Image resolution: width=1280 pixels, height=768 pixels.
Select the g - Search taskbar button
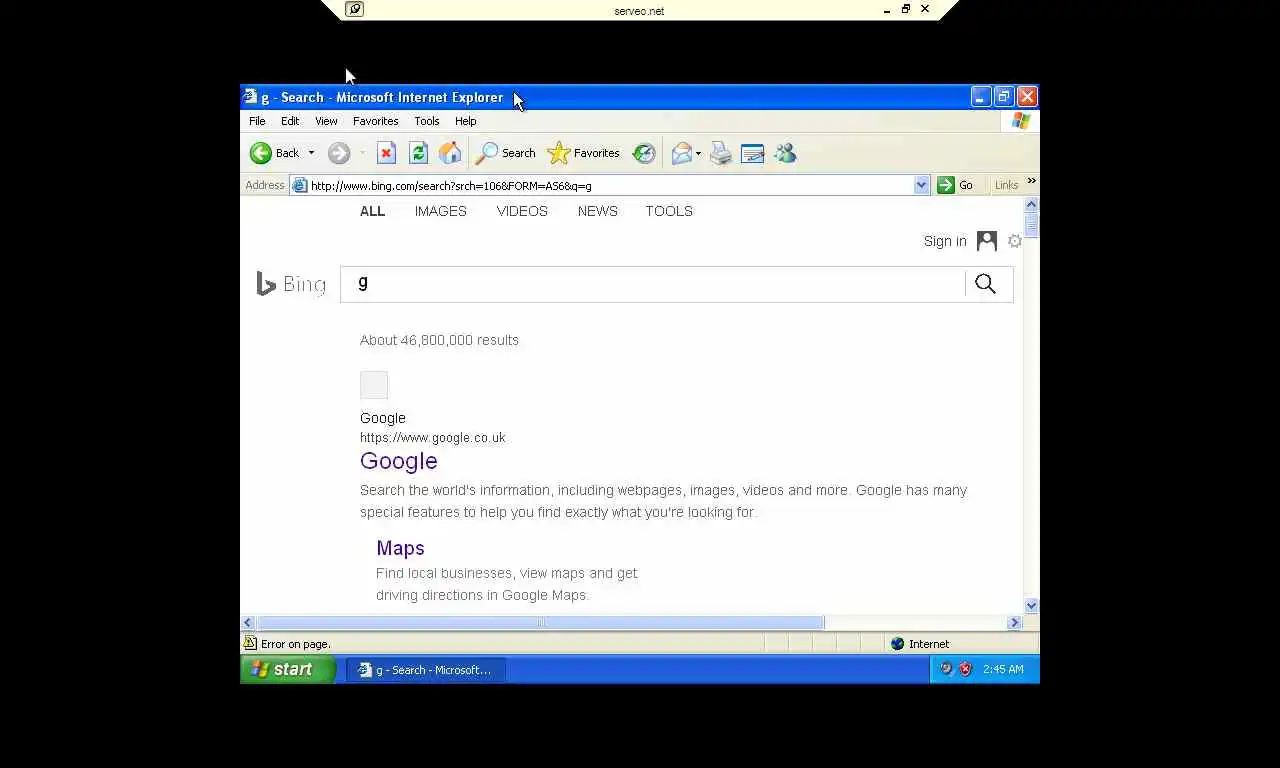426,670
